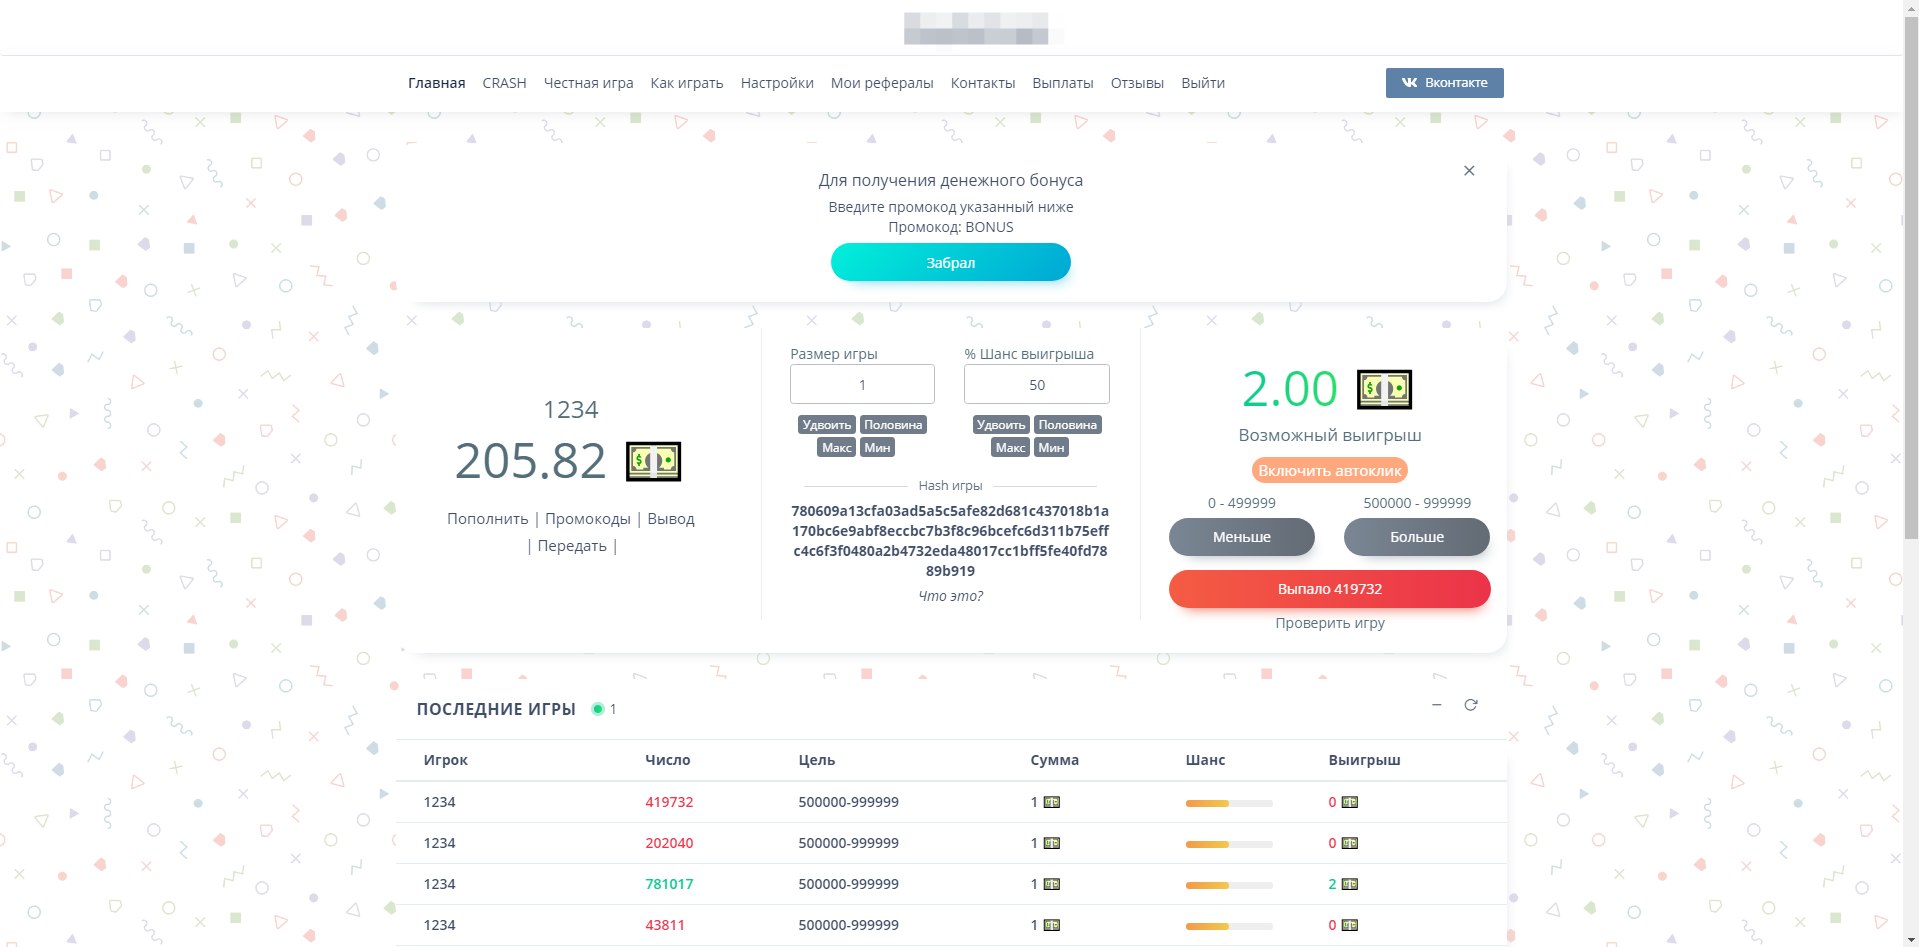This screenshot has height=947, width=1919.
Task: Focus the Размер игры input field
Action: [862, 385]
